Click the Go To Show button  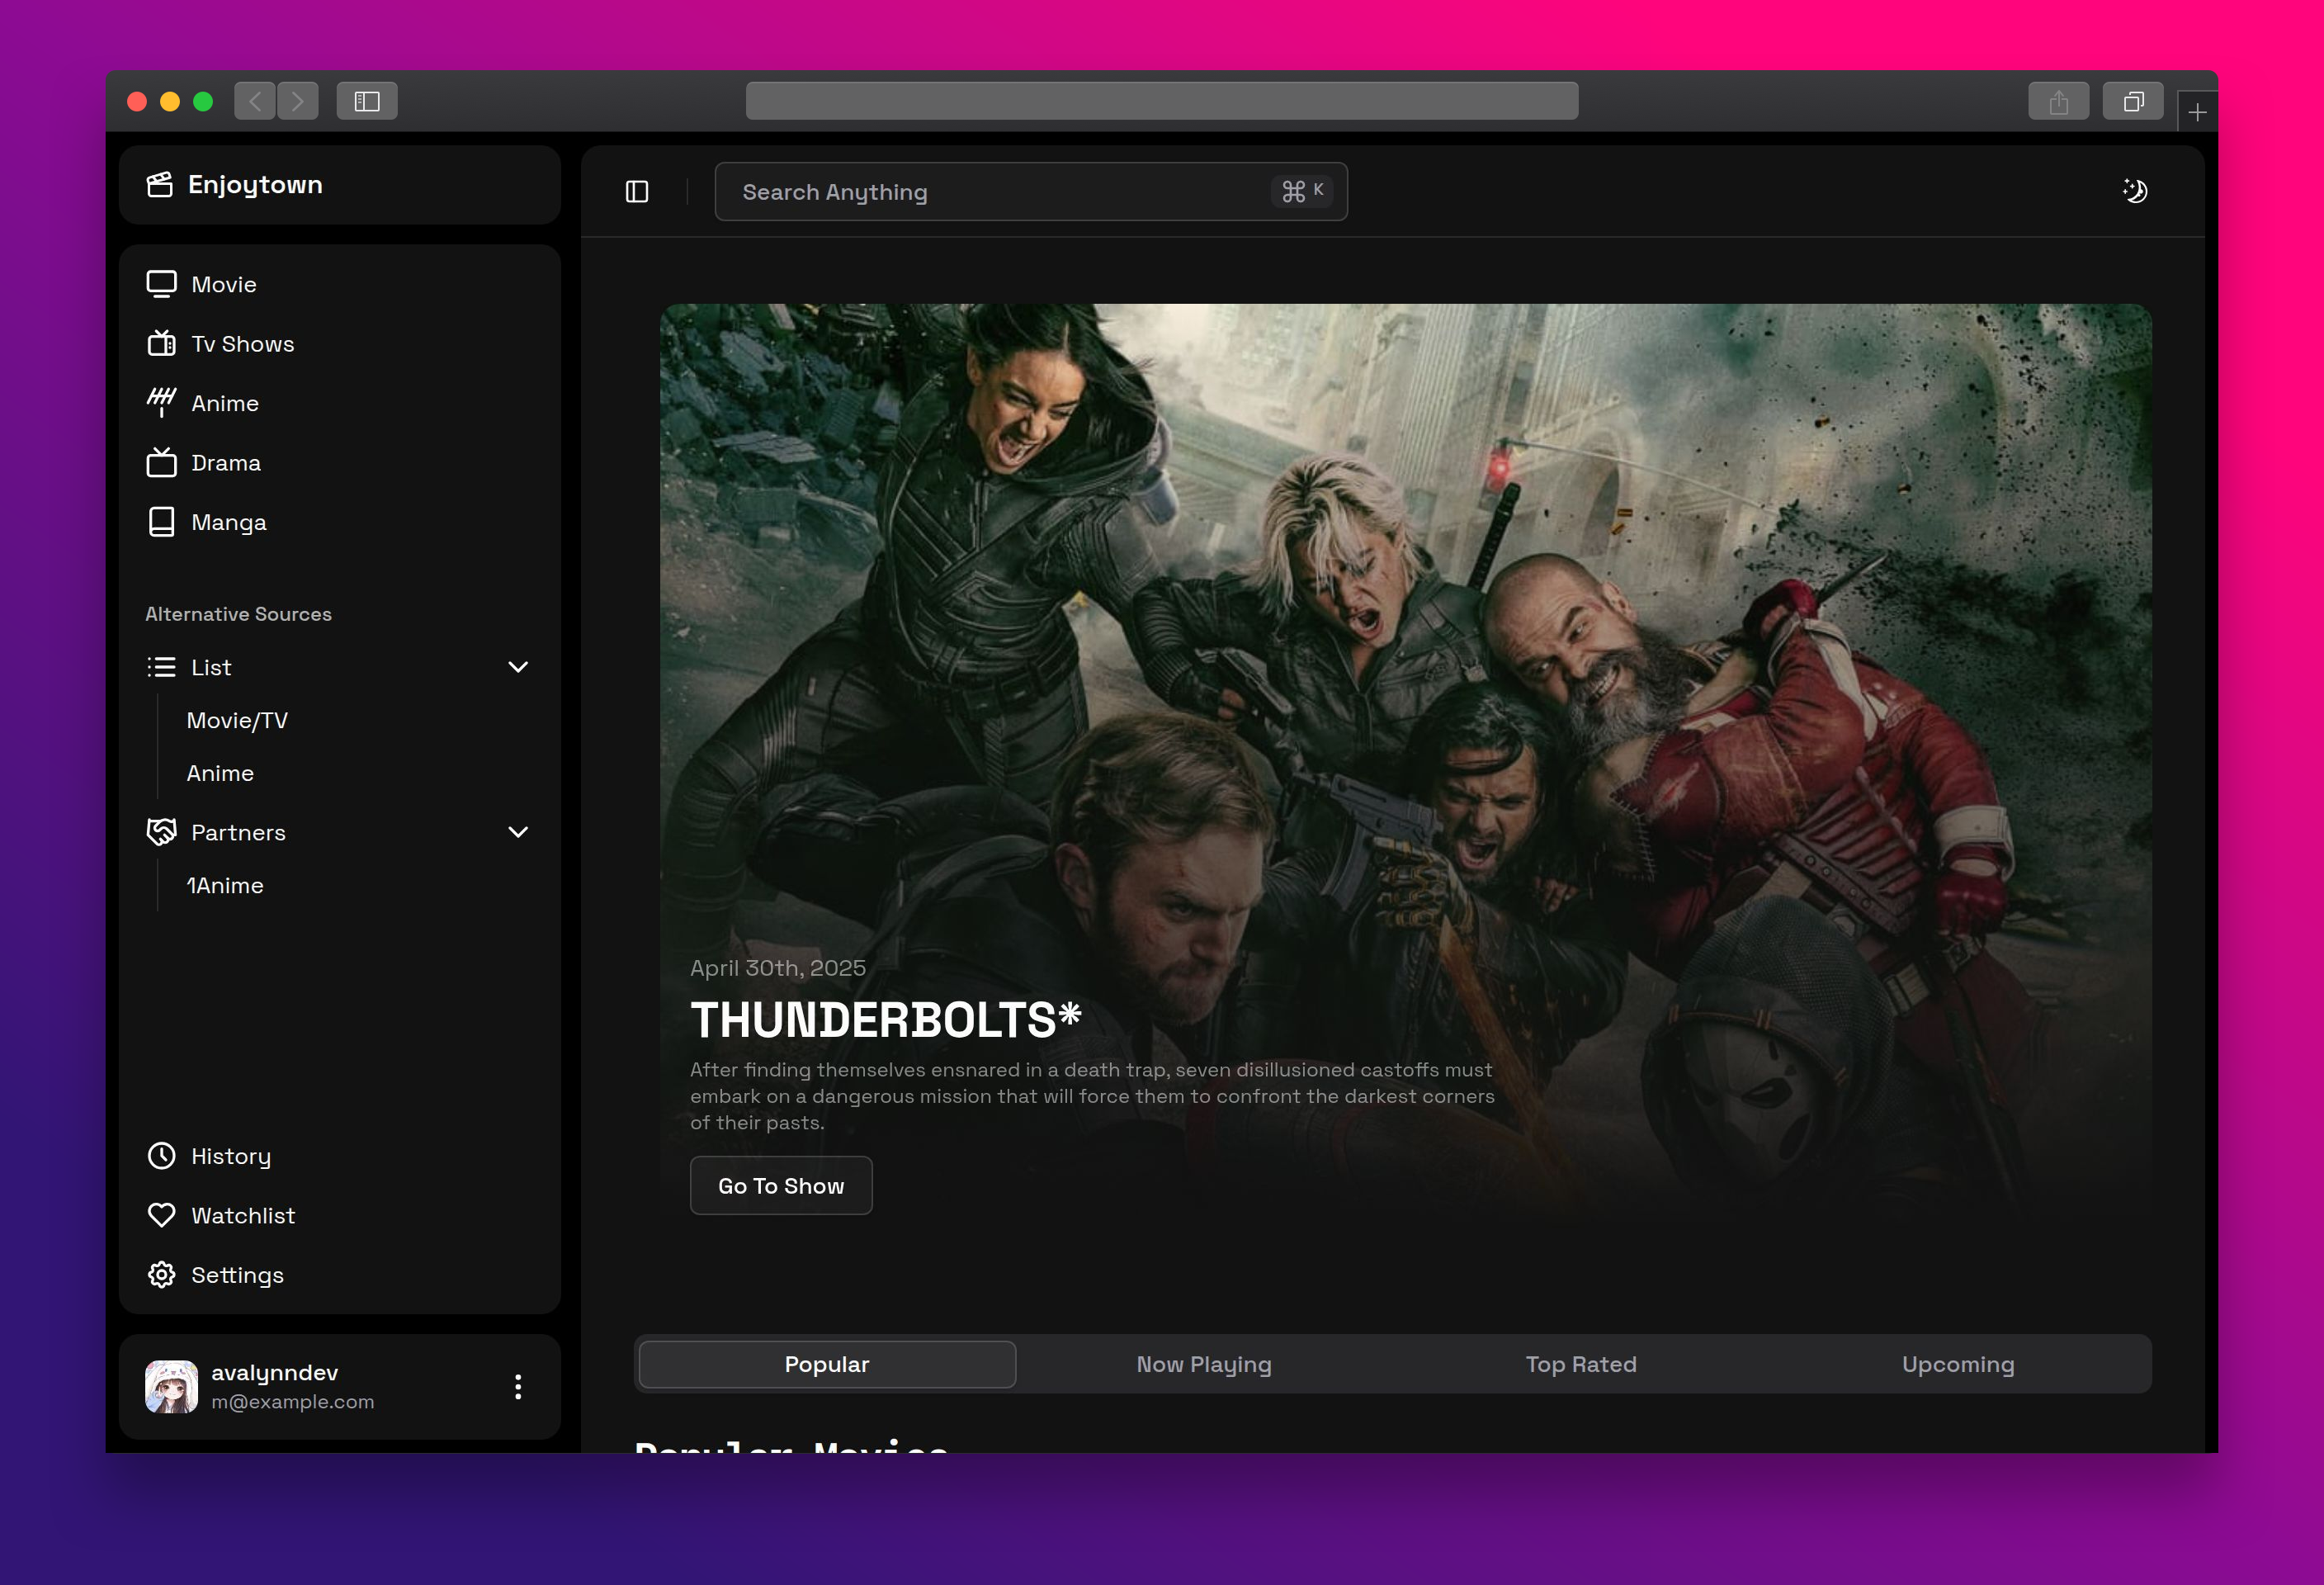[781, 1186]
